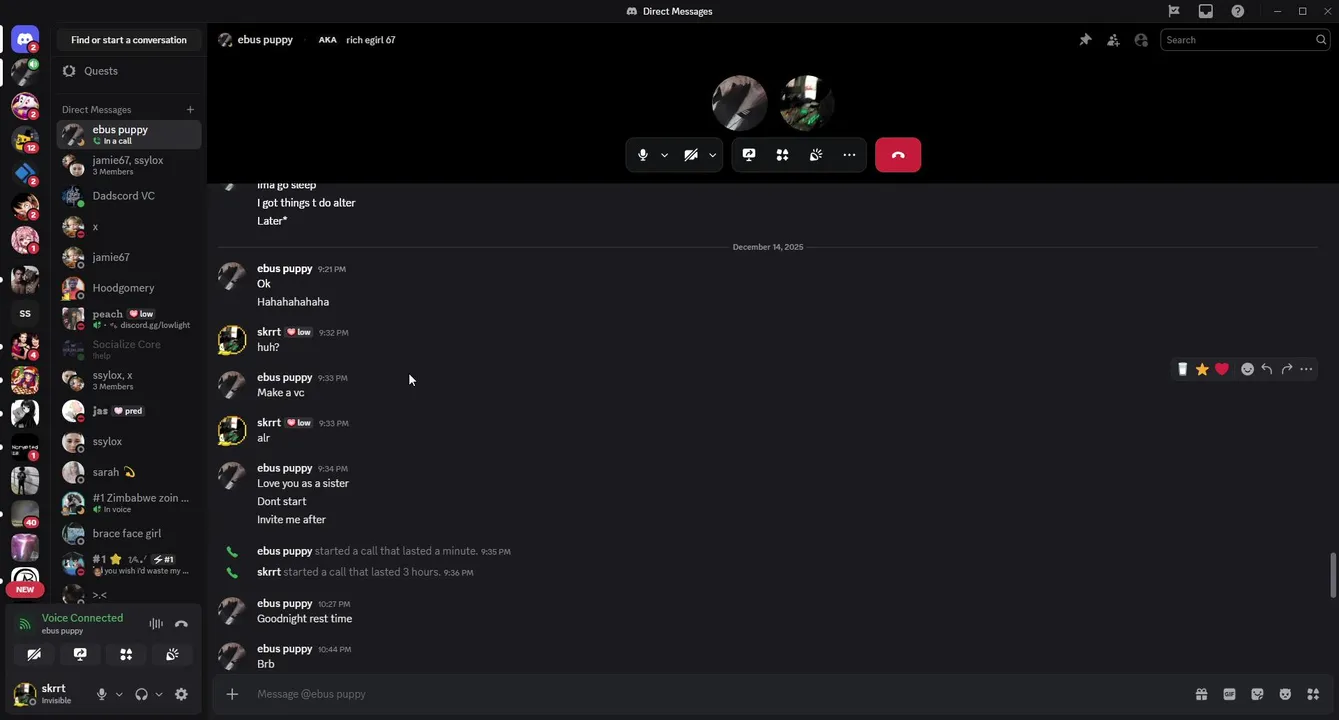Open the emoji picker in message bar

coord(1285,694)
